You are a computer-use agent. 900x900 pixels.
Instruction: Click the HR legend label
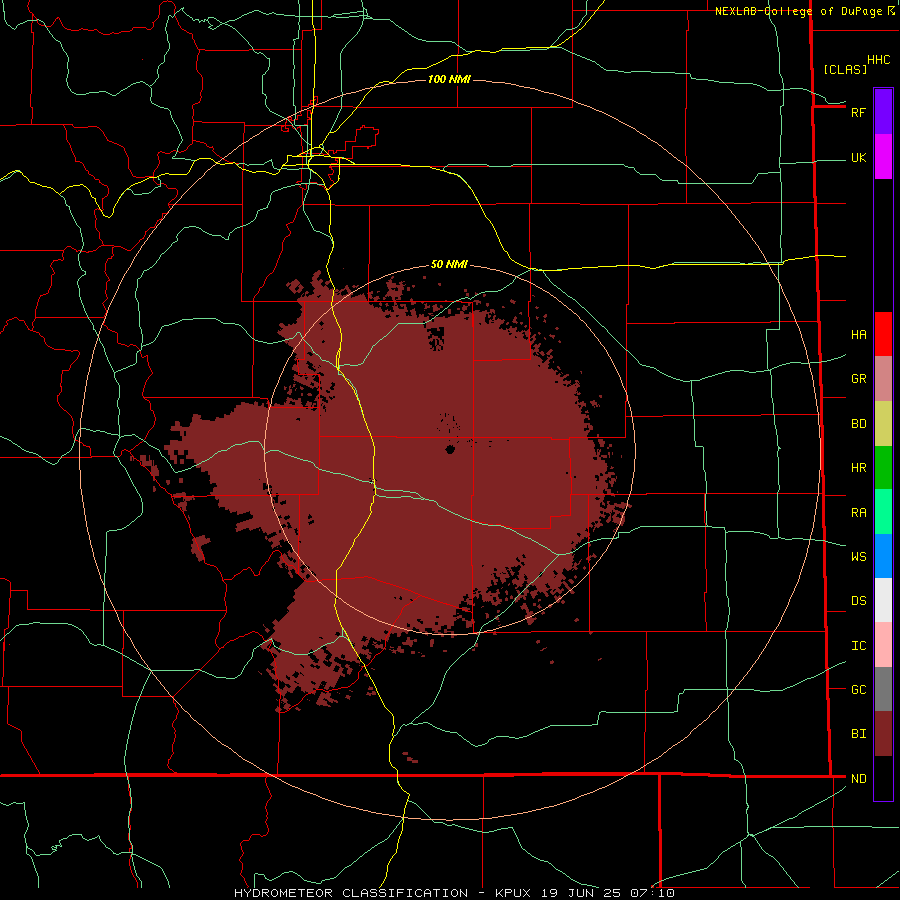858,468
